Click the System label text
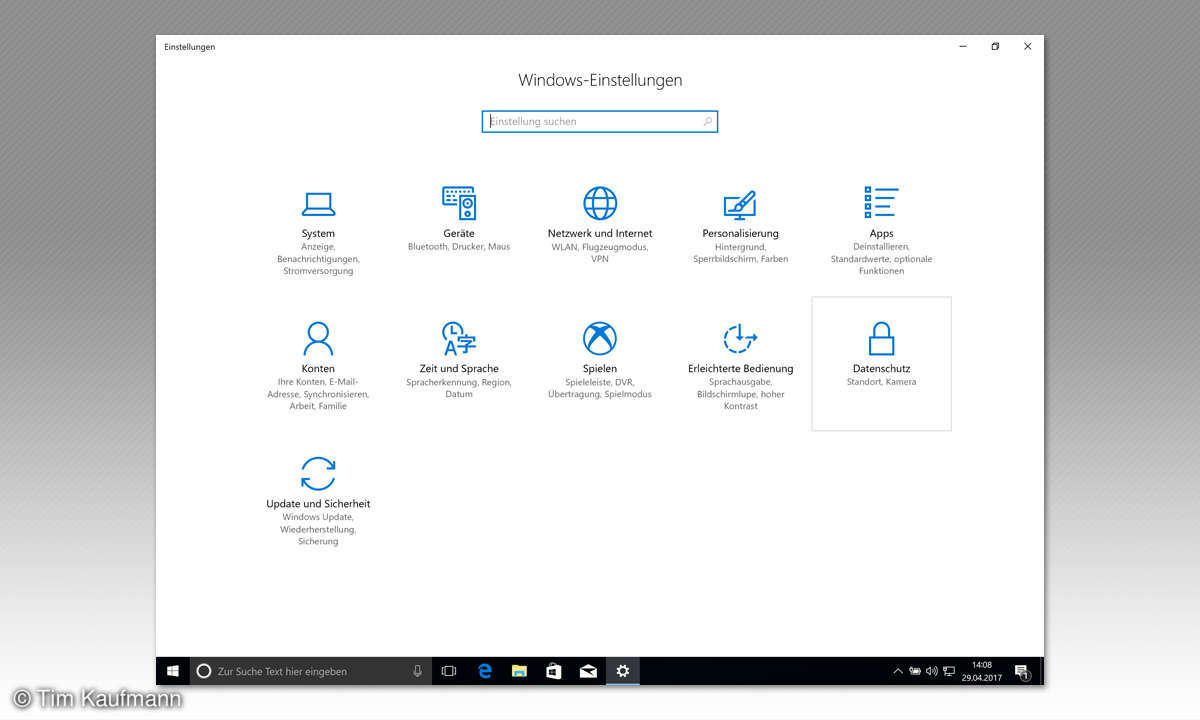1200x720 pixels. coord(318,234)
